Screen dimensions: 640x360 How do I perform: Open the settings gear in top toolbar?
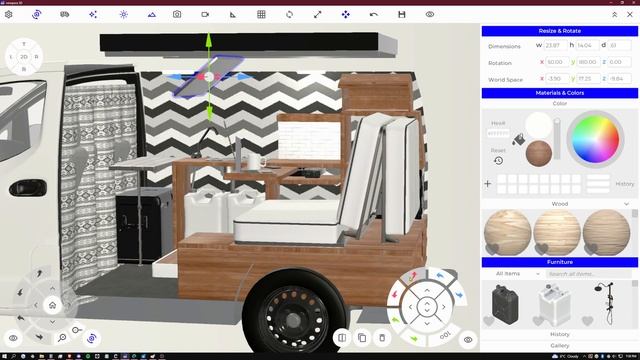pyautogui.click(x=9, y=14)
